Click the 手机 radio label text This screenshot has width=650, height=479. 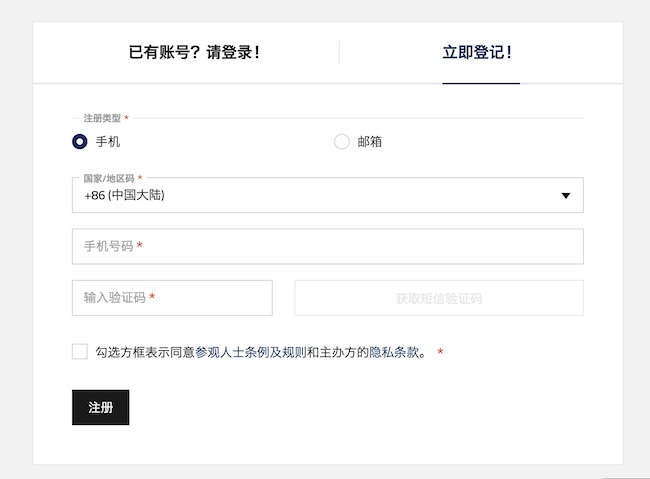[108, 142]
